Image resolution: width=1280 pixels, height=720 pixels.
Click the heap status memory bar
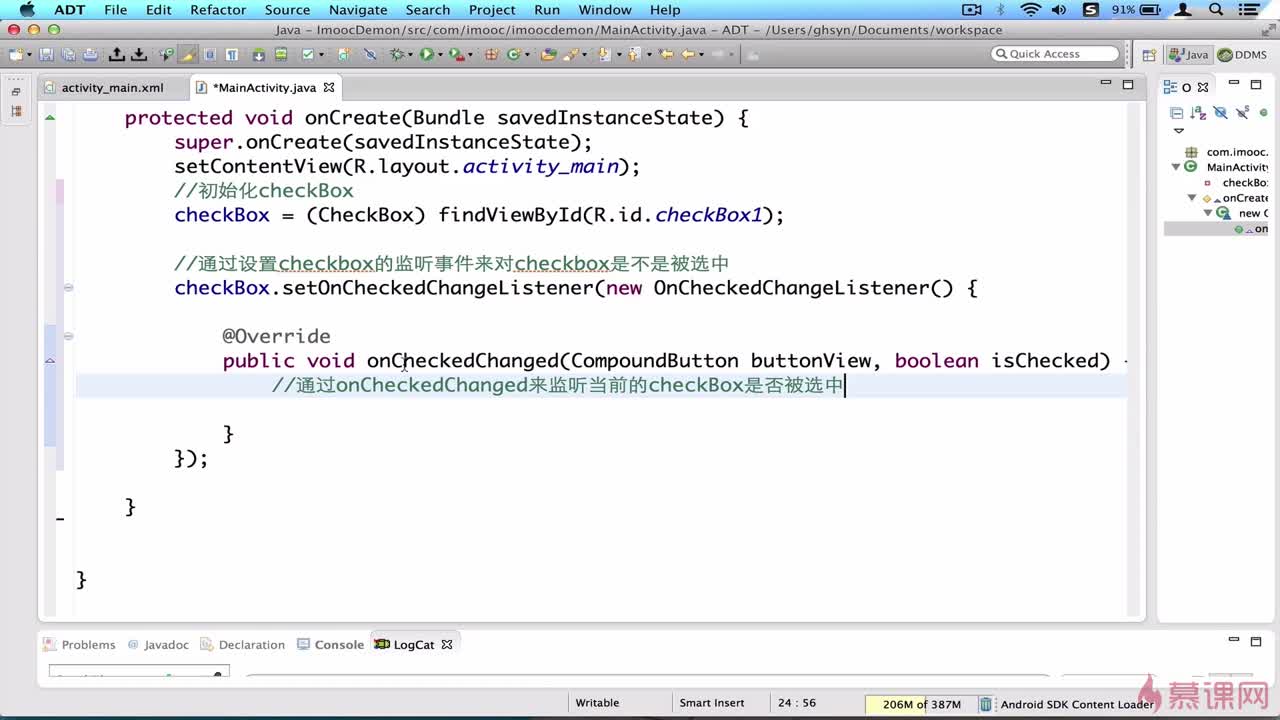(x=921, y=704)
